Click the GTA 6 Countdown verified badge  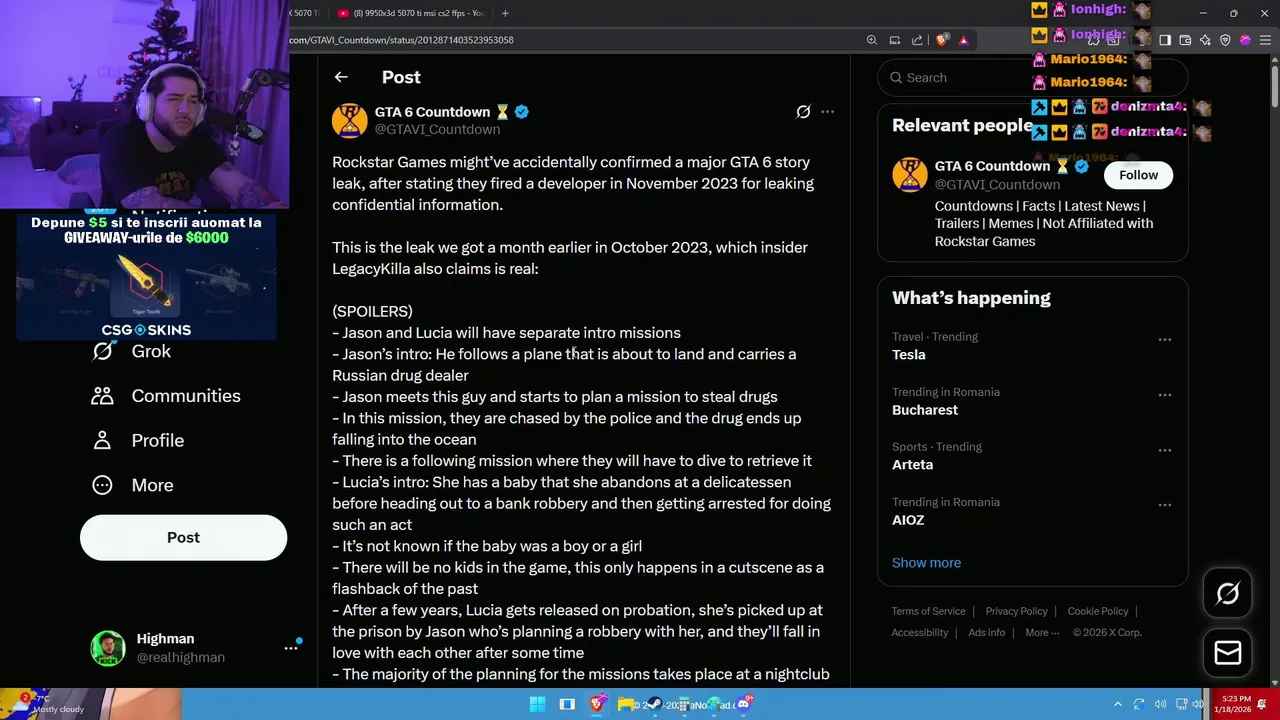[522, 112]
